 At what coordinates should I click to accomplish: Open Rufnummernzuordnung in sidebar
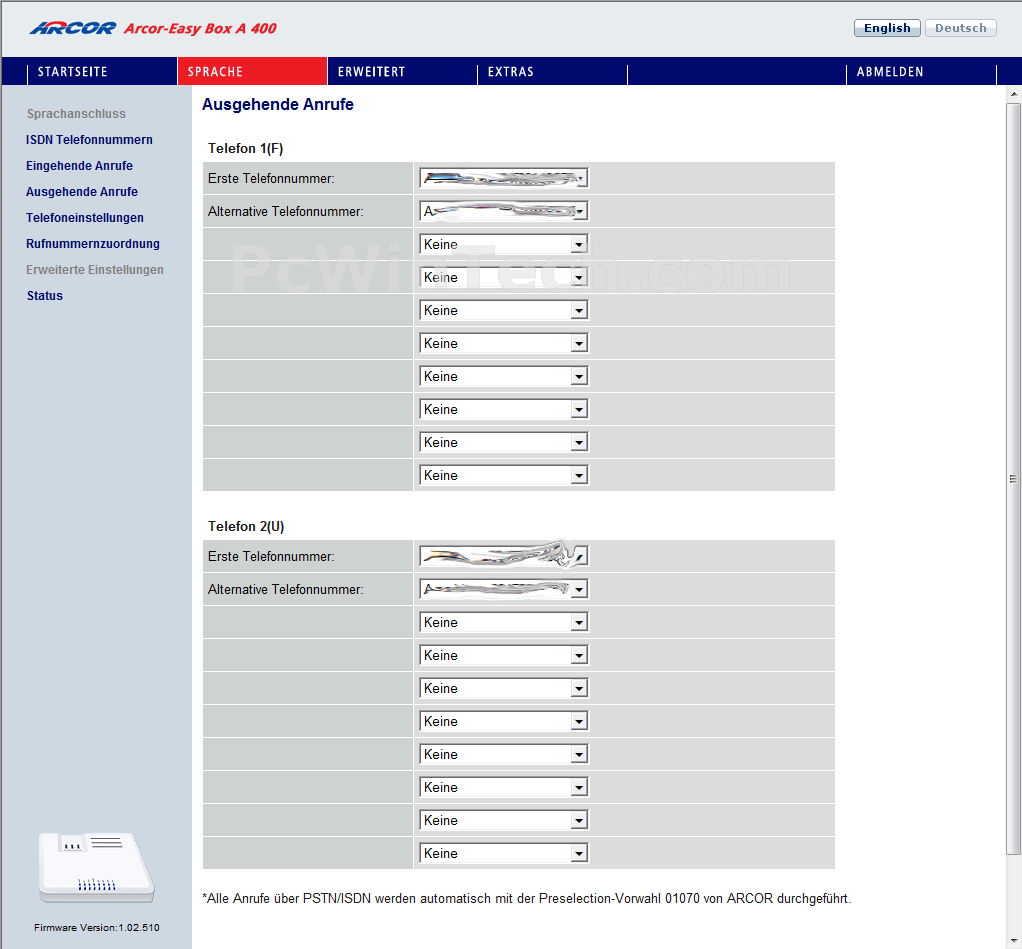pyautogui.click(x=93, y=244)
